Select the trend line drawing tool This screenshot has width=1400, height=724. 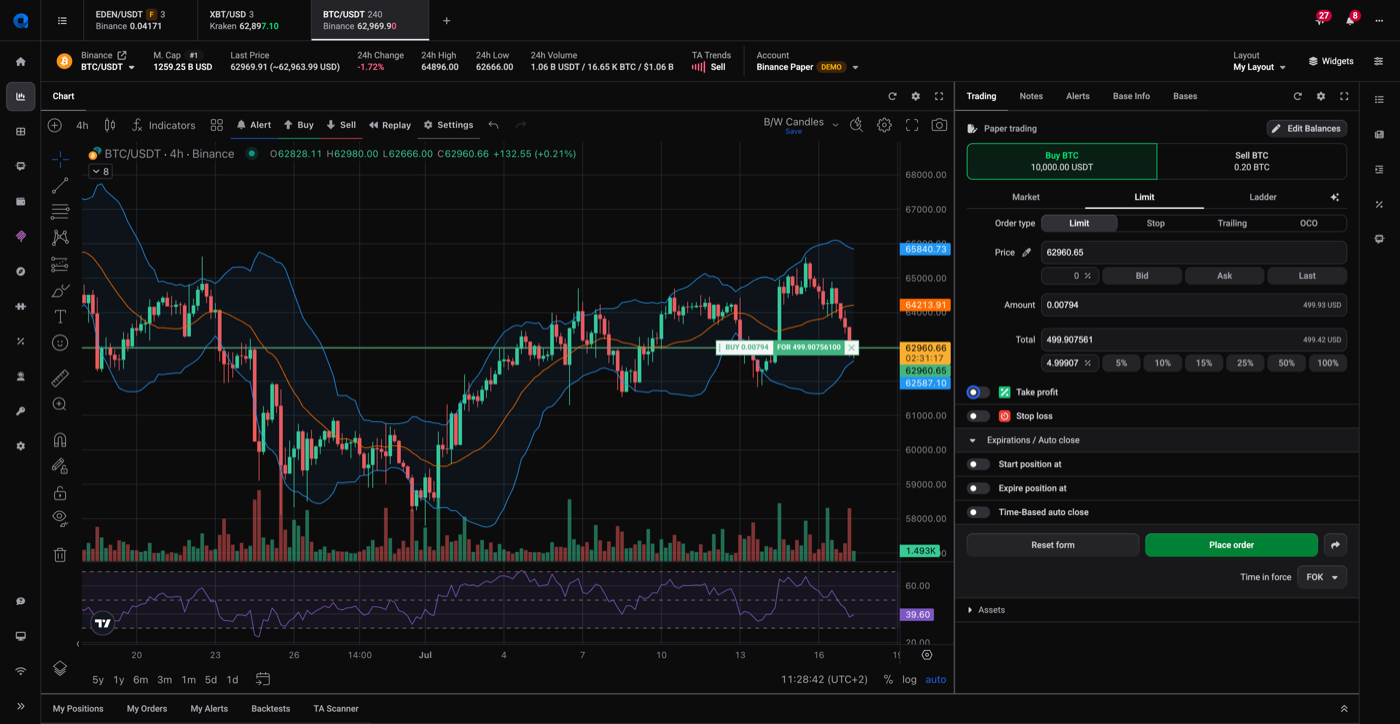click(60, 186)
